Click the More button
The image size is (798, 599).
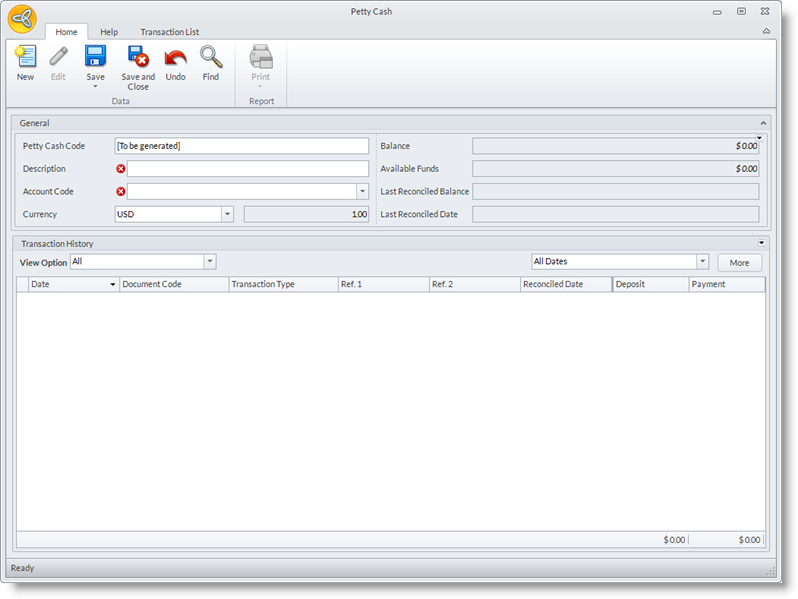point(739,262)
